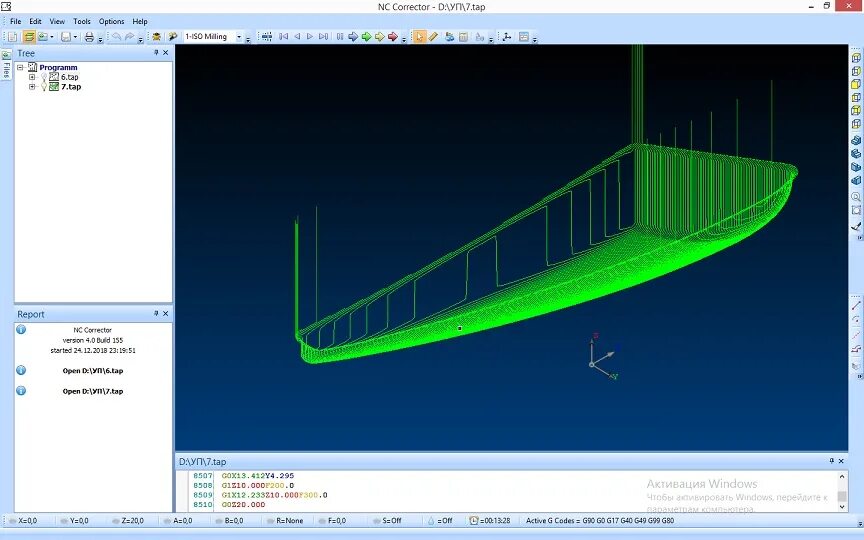The image size is (864, 540).
Task: Click the top blue solid model icon
Action: [x=856, y=141]
